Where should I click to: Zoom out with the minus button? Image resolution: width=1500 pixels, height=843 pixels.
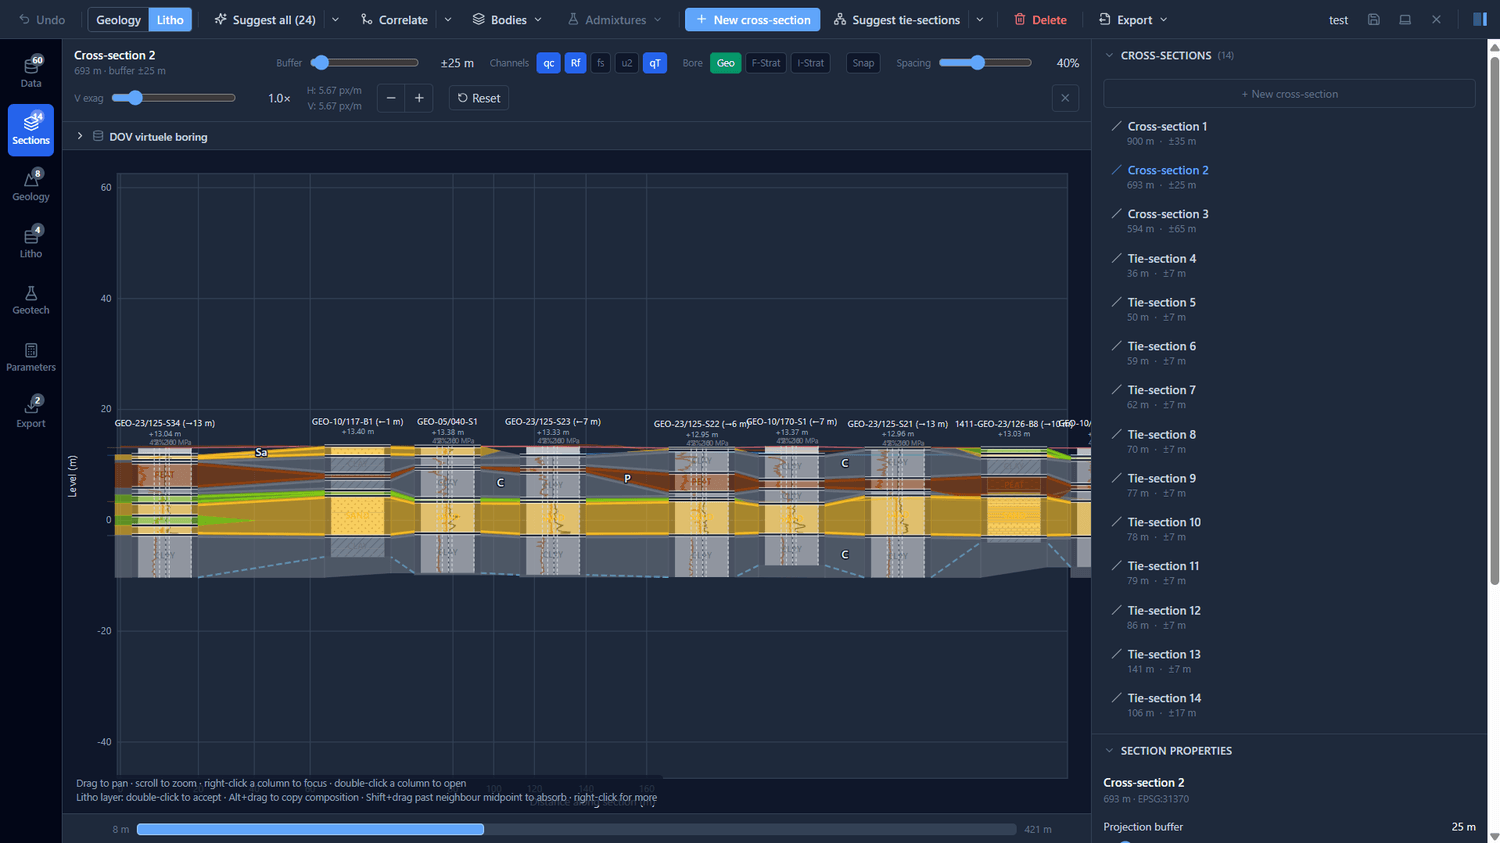click(x=391, y=98)
